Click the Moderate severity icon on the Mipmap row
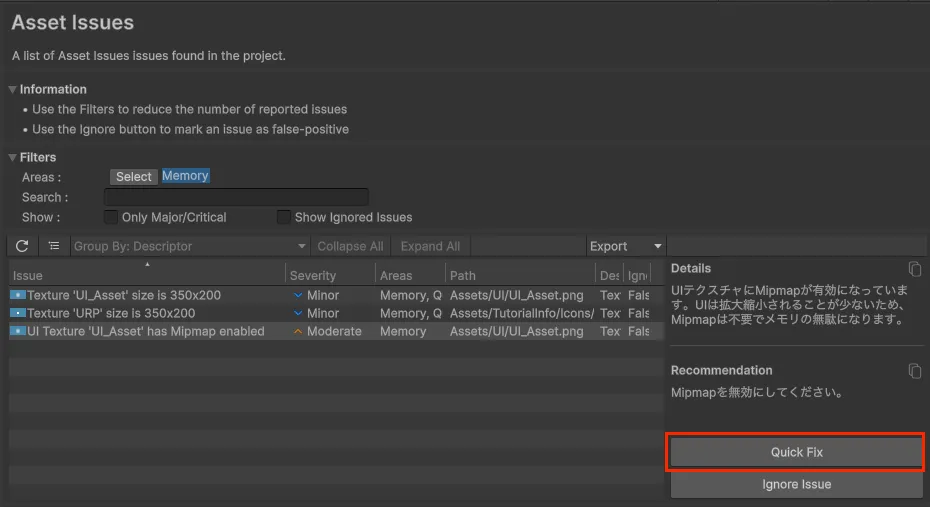The image size is (930, 507). (x=298, y=331)
